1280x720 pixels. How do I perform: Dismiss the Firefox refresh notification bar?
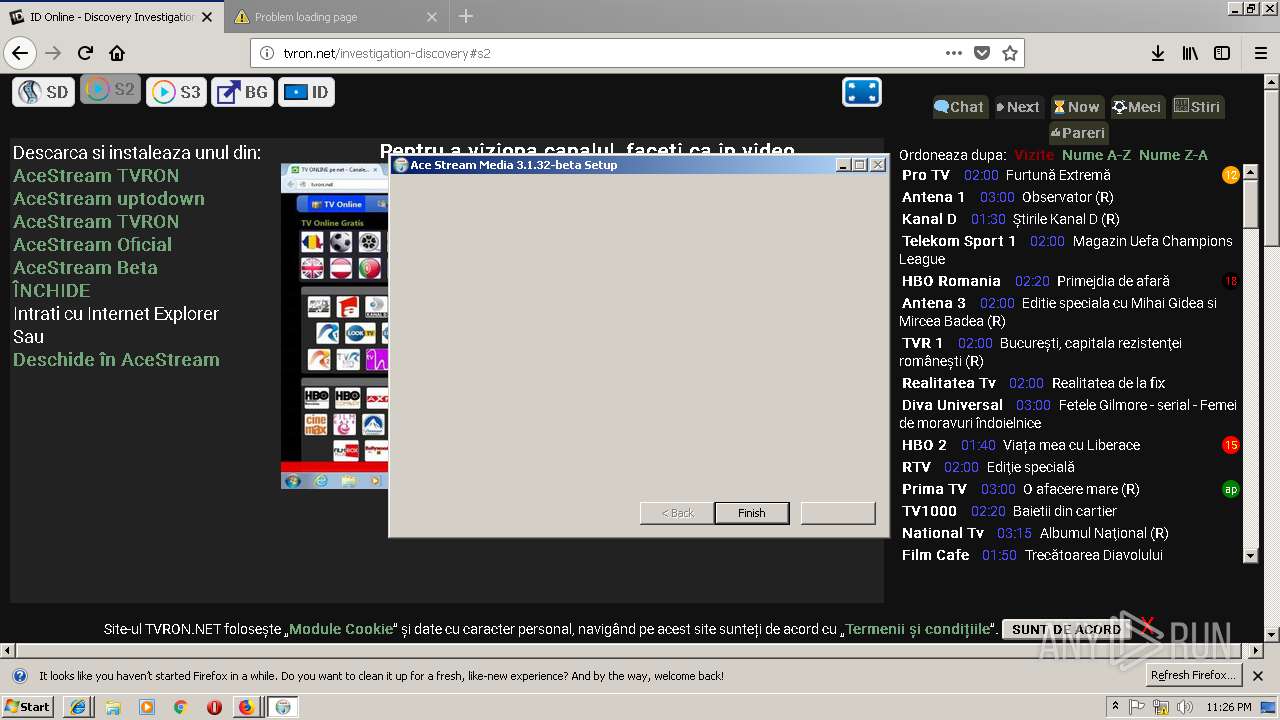coord(1258,676)
